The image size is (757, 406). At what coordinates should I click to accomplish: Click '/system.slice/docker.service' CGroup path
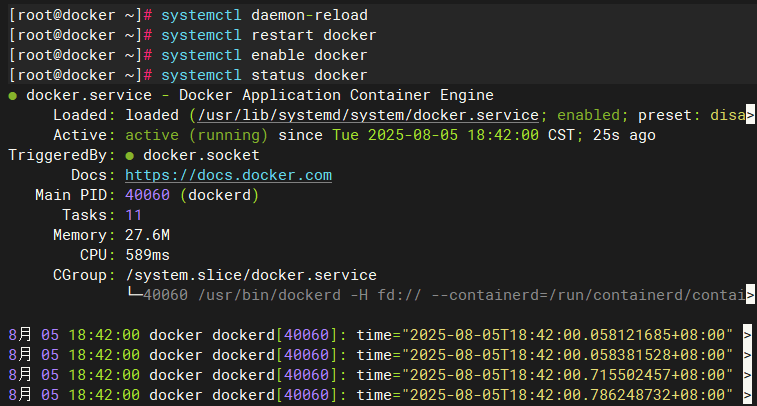251,275
